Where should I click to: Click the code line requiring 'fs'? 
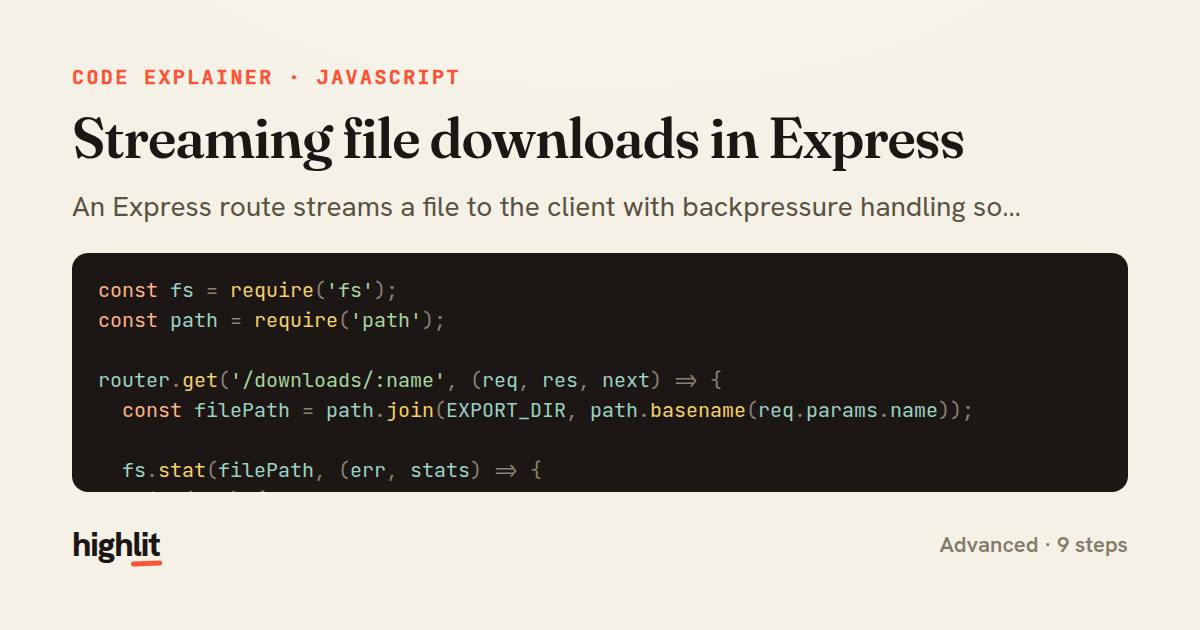[248, 290]
